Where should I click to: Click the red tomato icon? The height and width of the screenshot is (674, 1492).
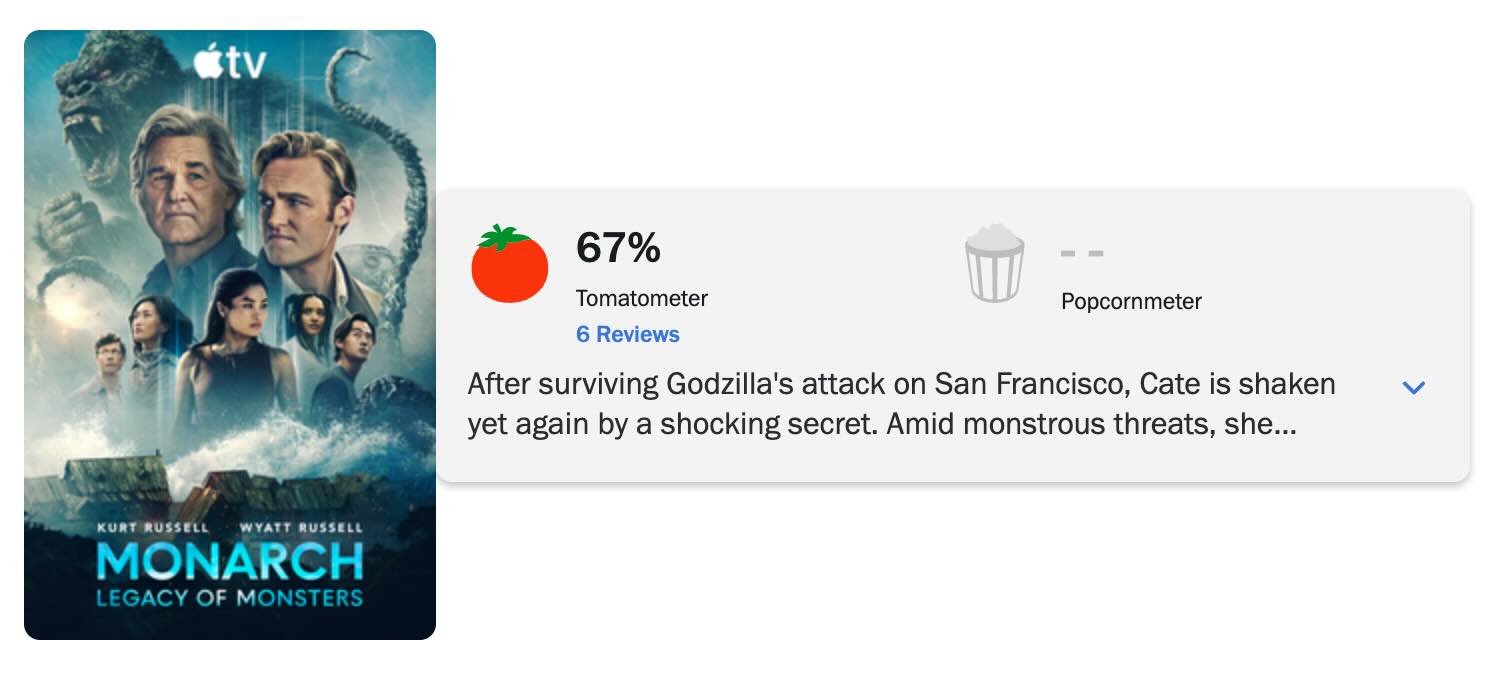click(x=510, y=265)
